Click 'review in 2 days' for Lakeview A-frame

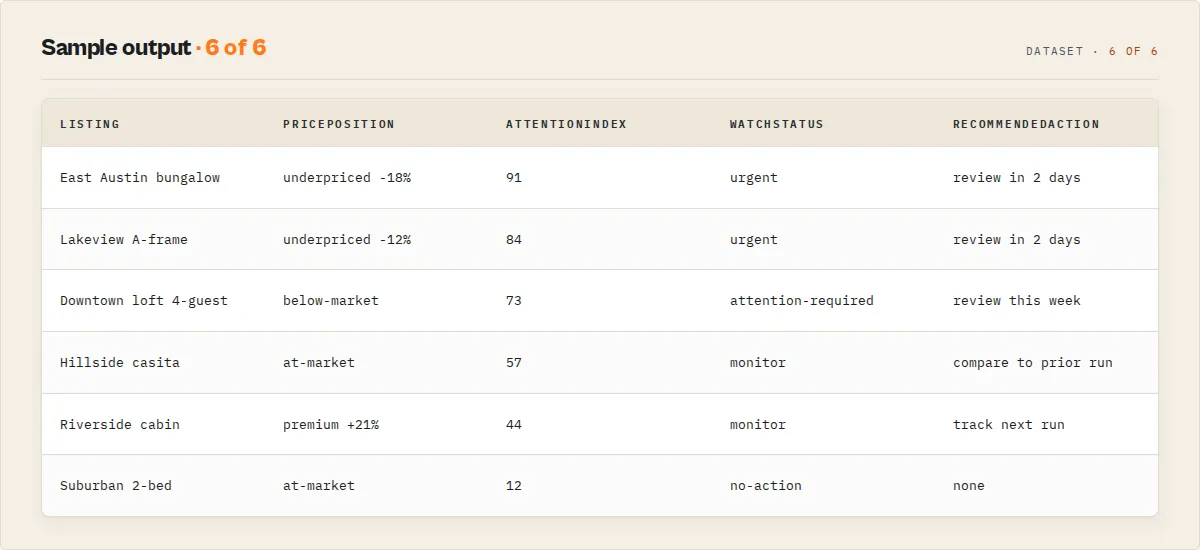tap(1017, 240)
